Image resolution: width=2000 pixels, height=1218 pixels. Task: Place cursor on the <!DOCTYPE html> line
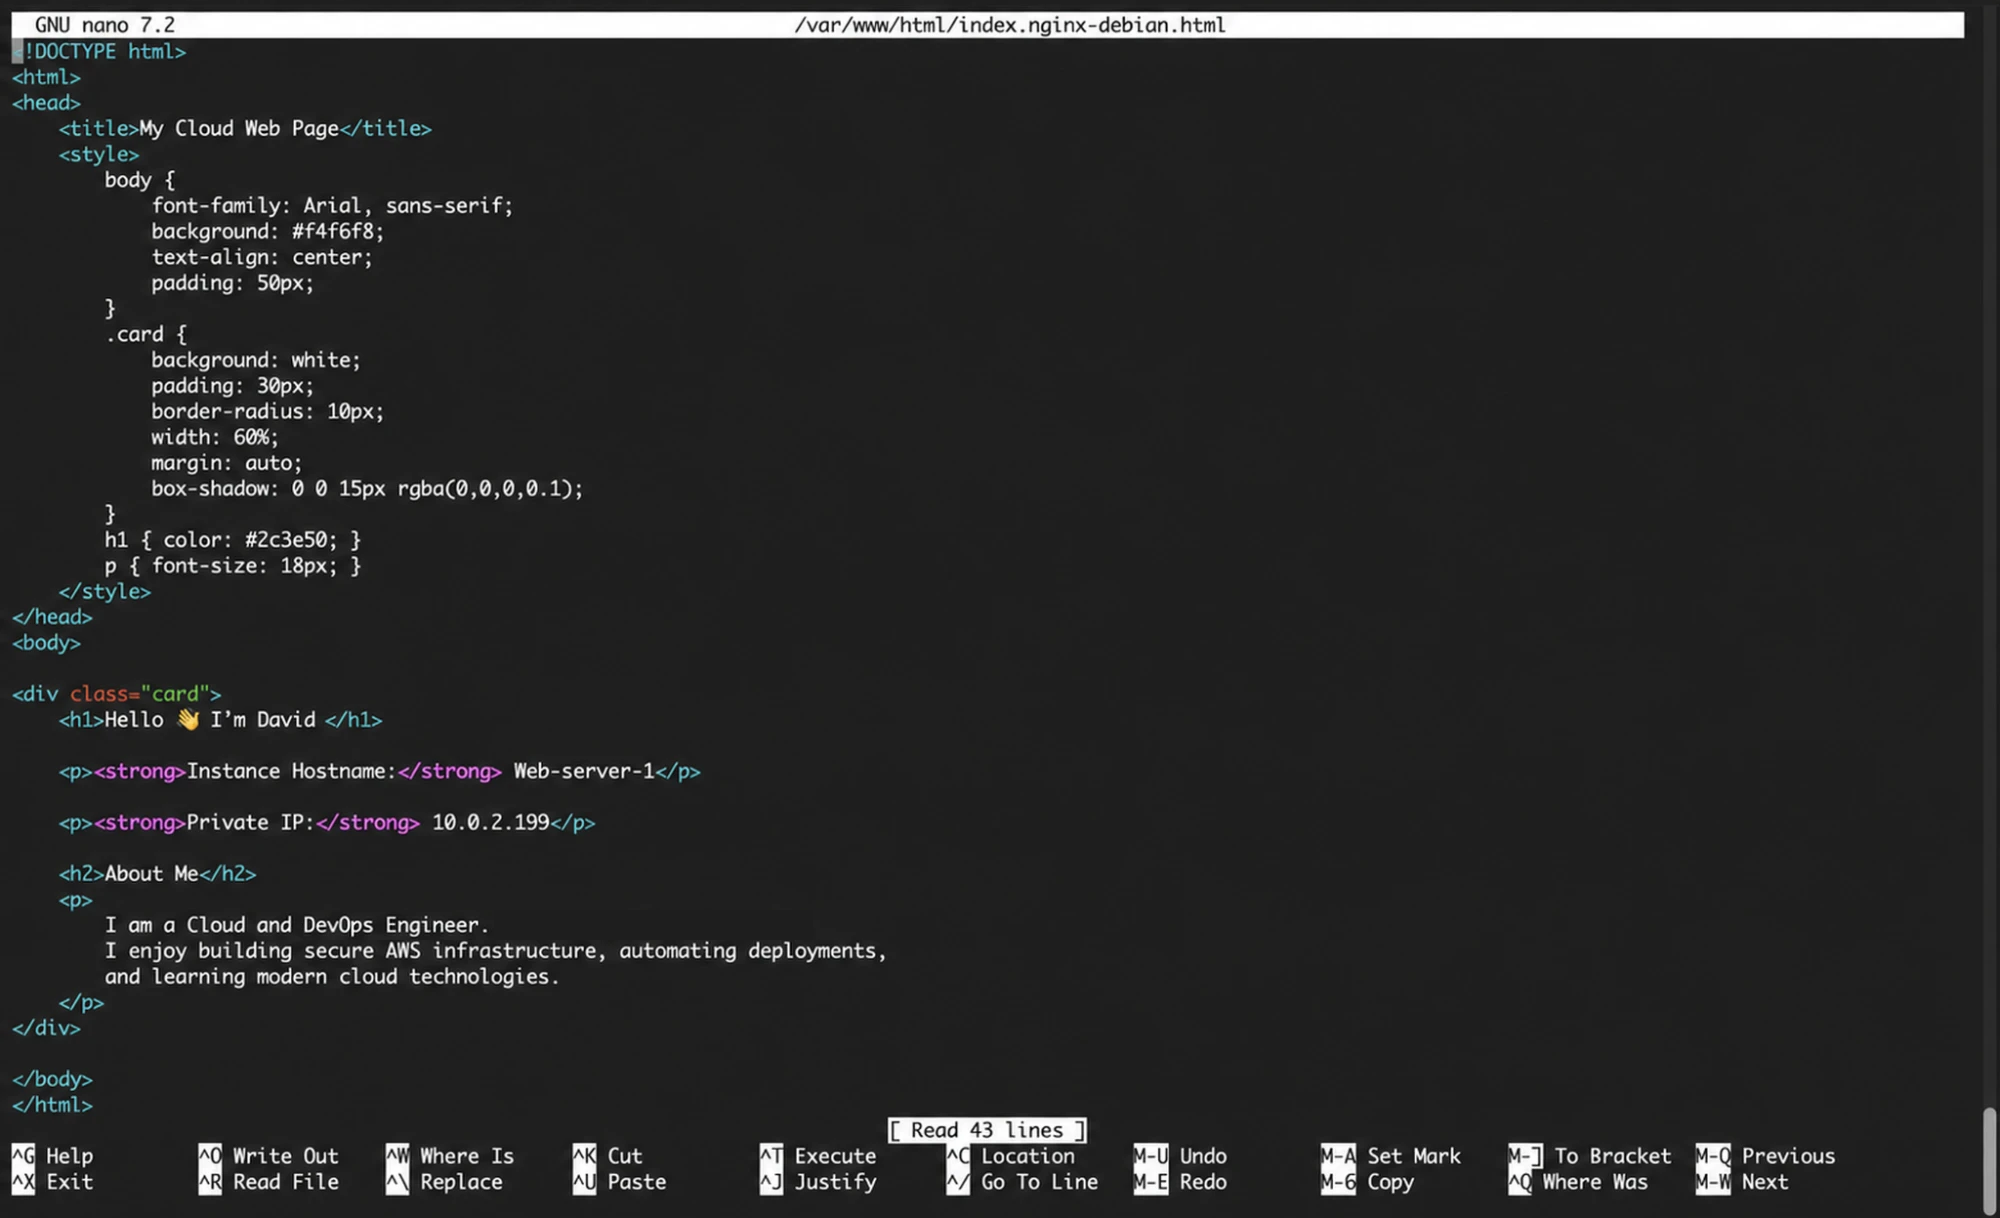tap(99, 51)
